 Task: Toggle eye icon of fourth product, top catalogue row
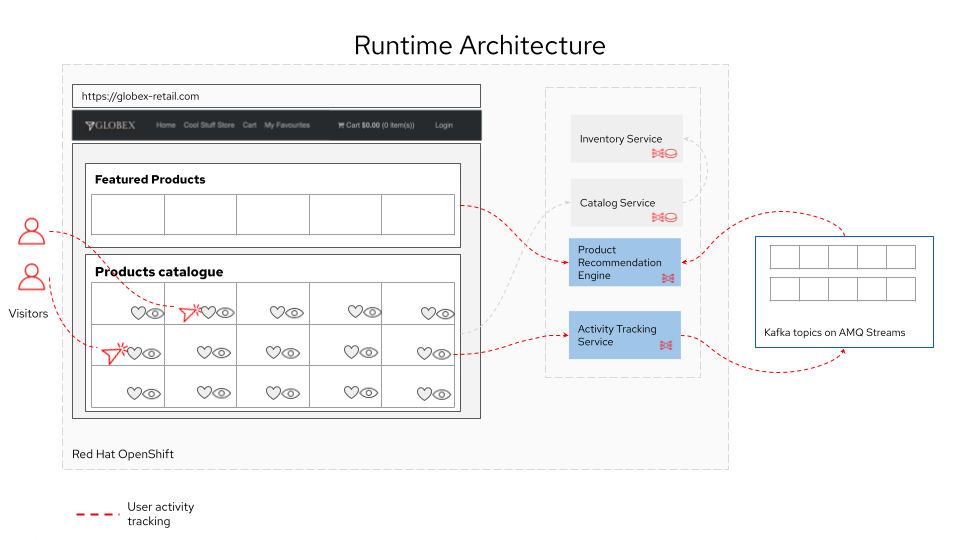click(x=372, y=312)
